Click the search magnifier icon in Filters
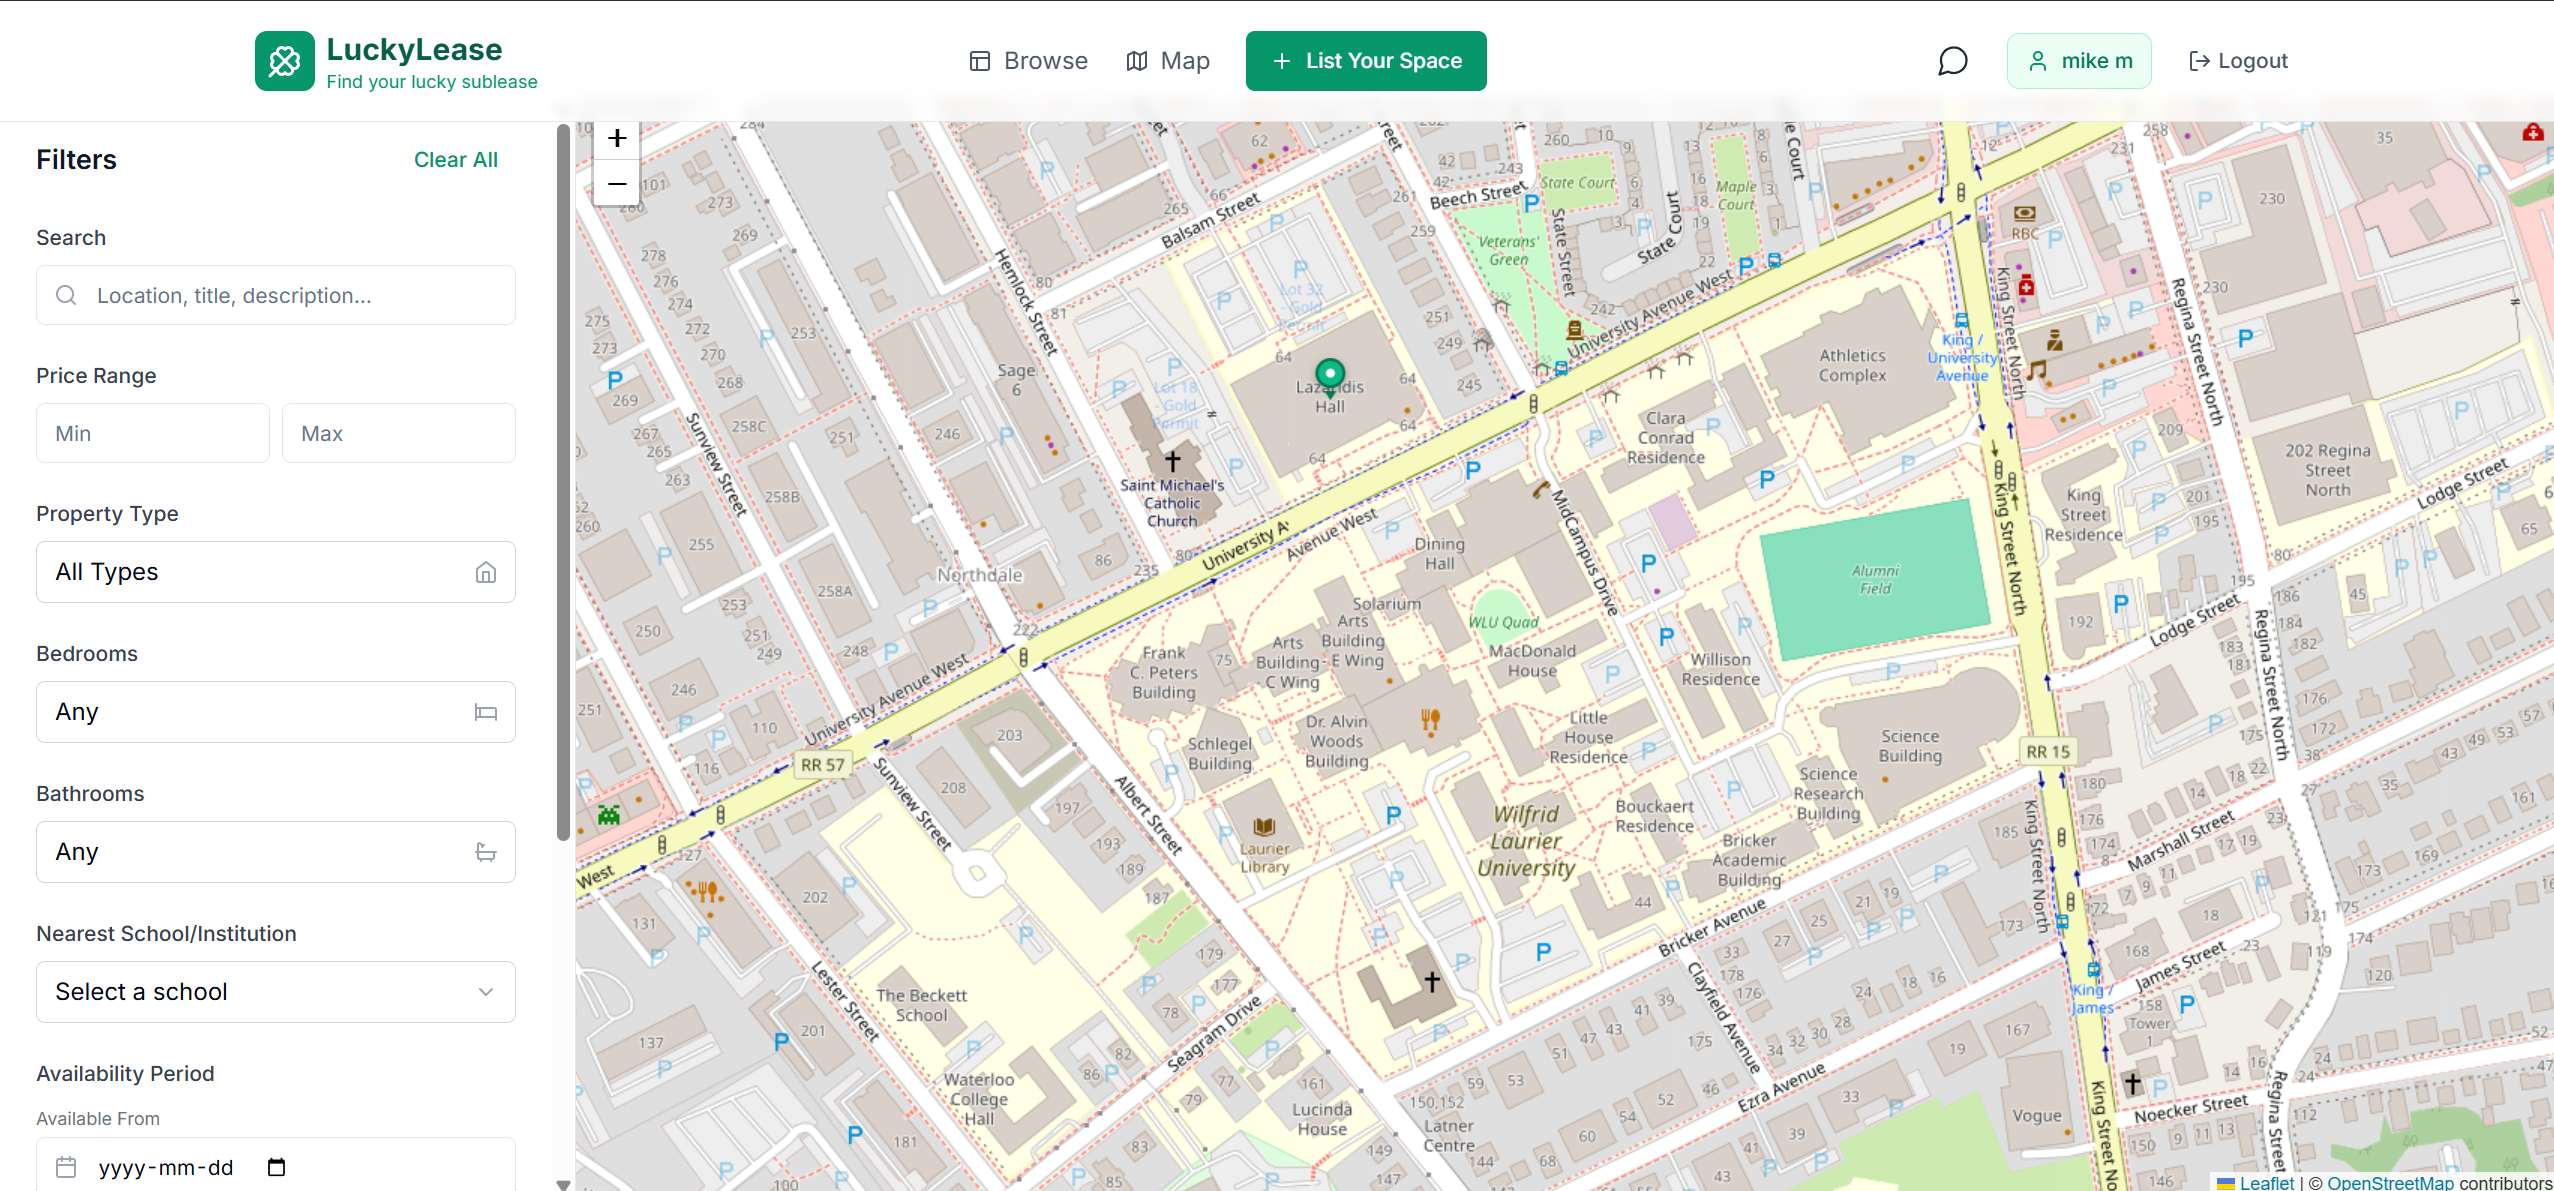This screenshot has width=2554, height=1191. click(x=66, y=295)
